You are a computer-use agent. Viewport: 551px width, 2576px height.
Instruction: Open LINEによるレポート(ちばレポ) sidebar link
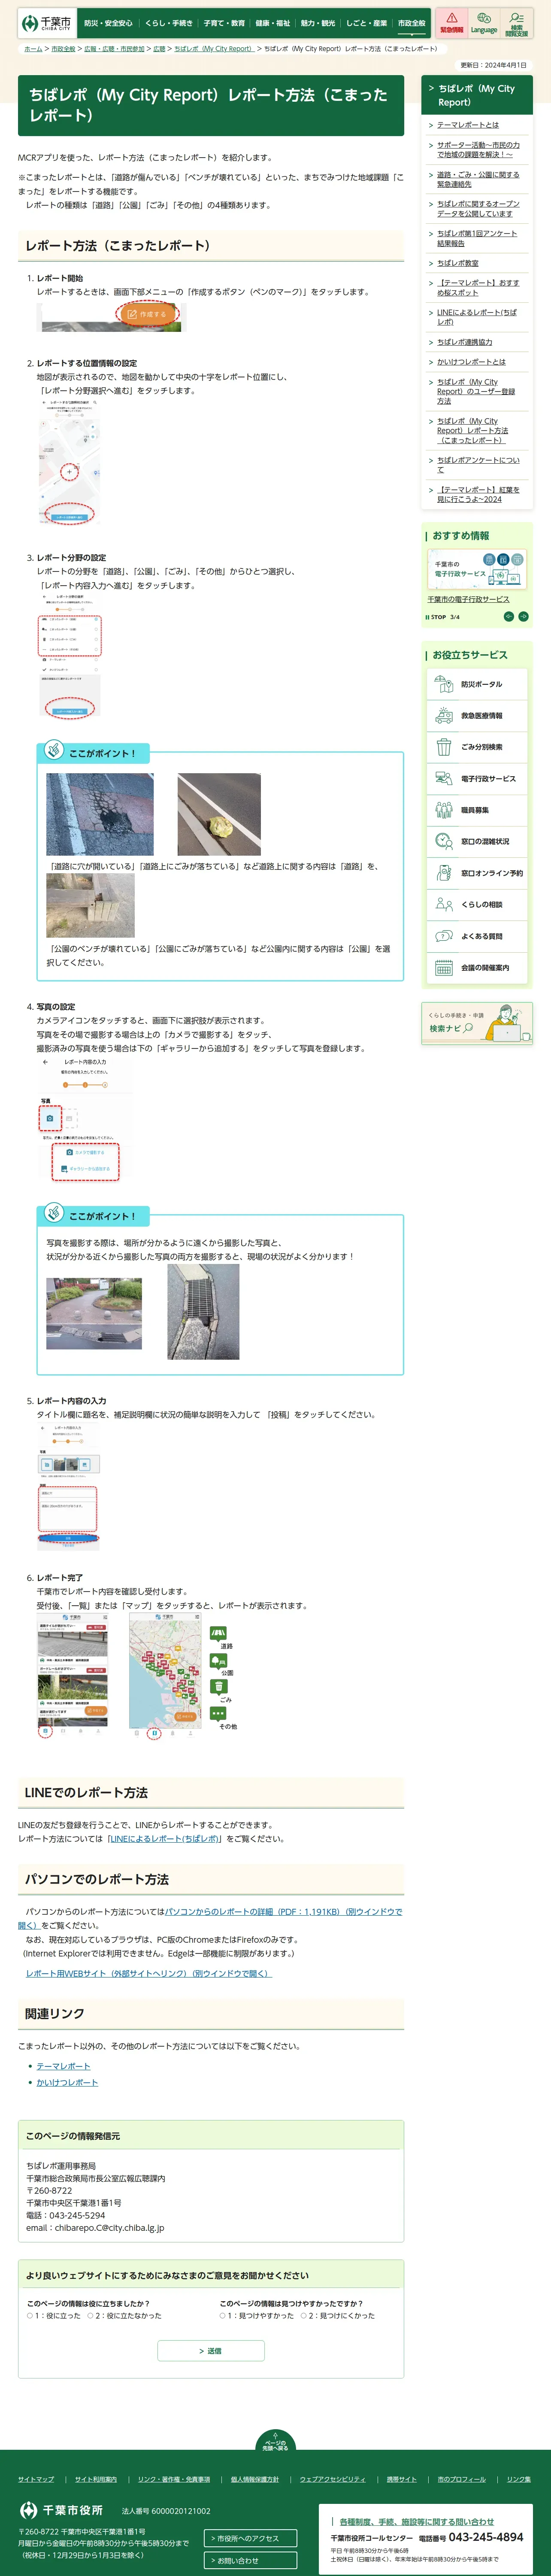pos(477,317)
